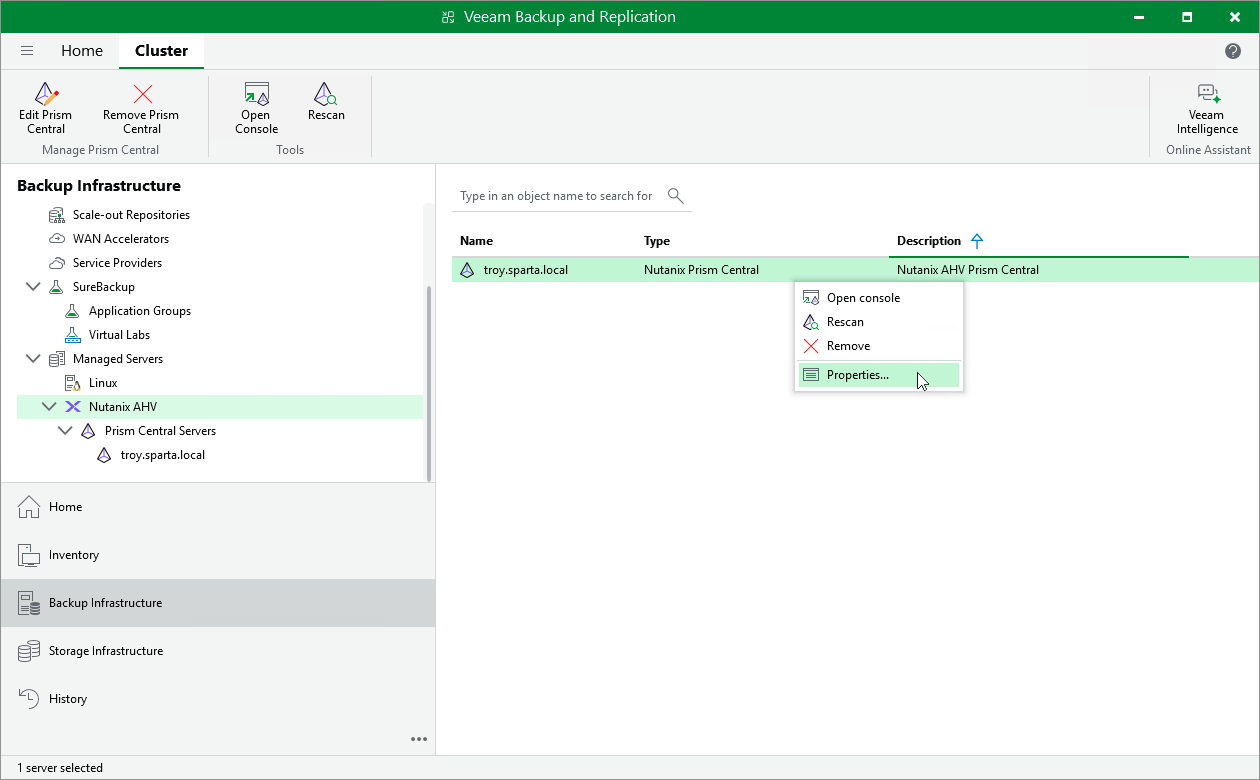Go to Inventory view label
Screen dimensions: 1260x780
[x=74, y=555]
